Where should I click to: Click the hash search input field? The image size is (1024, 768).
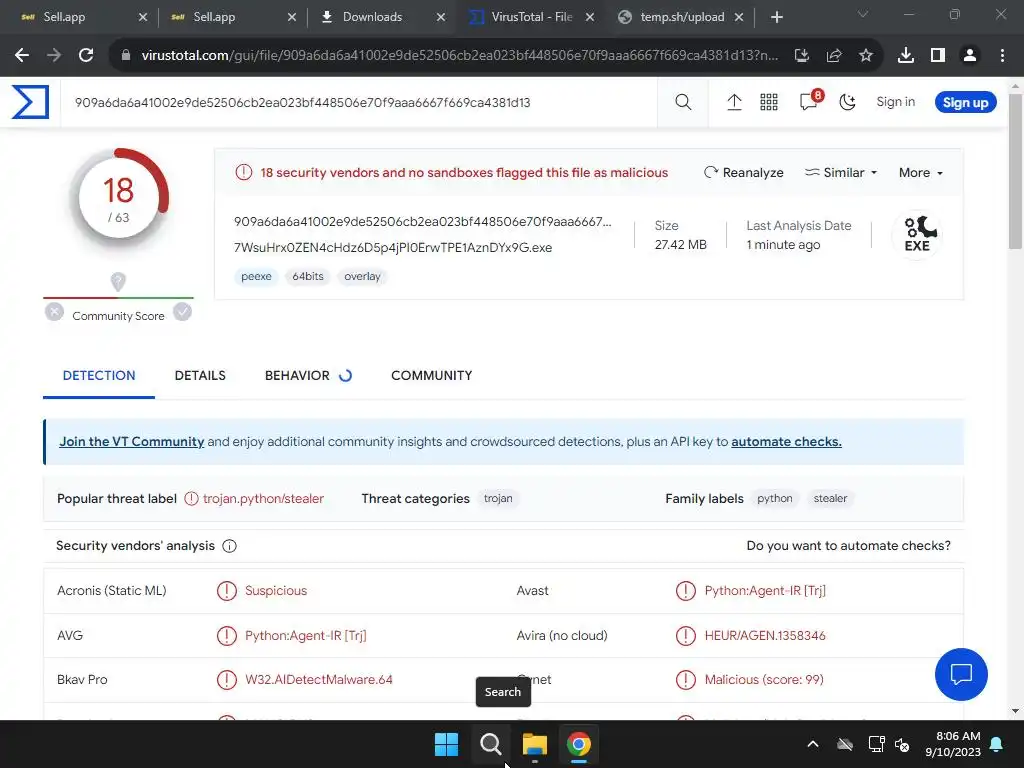(359, 103)
